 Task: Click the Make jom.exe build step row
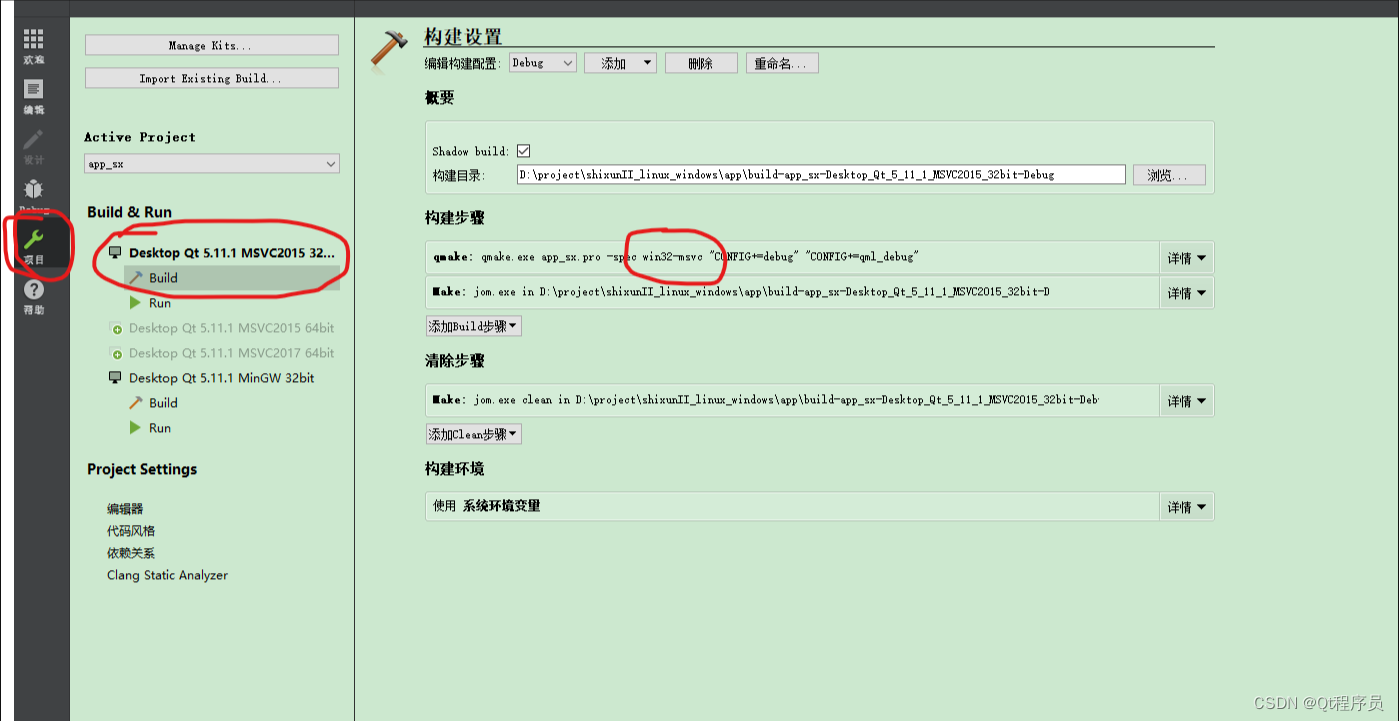pos(792,293)
